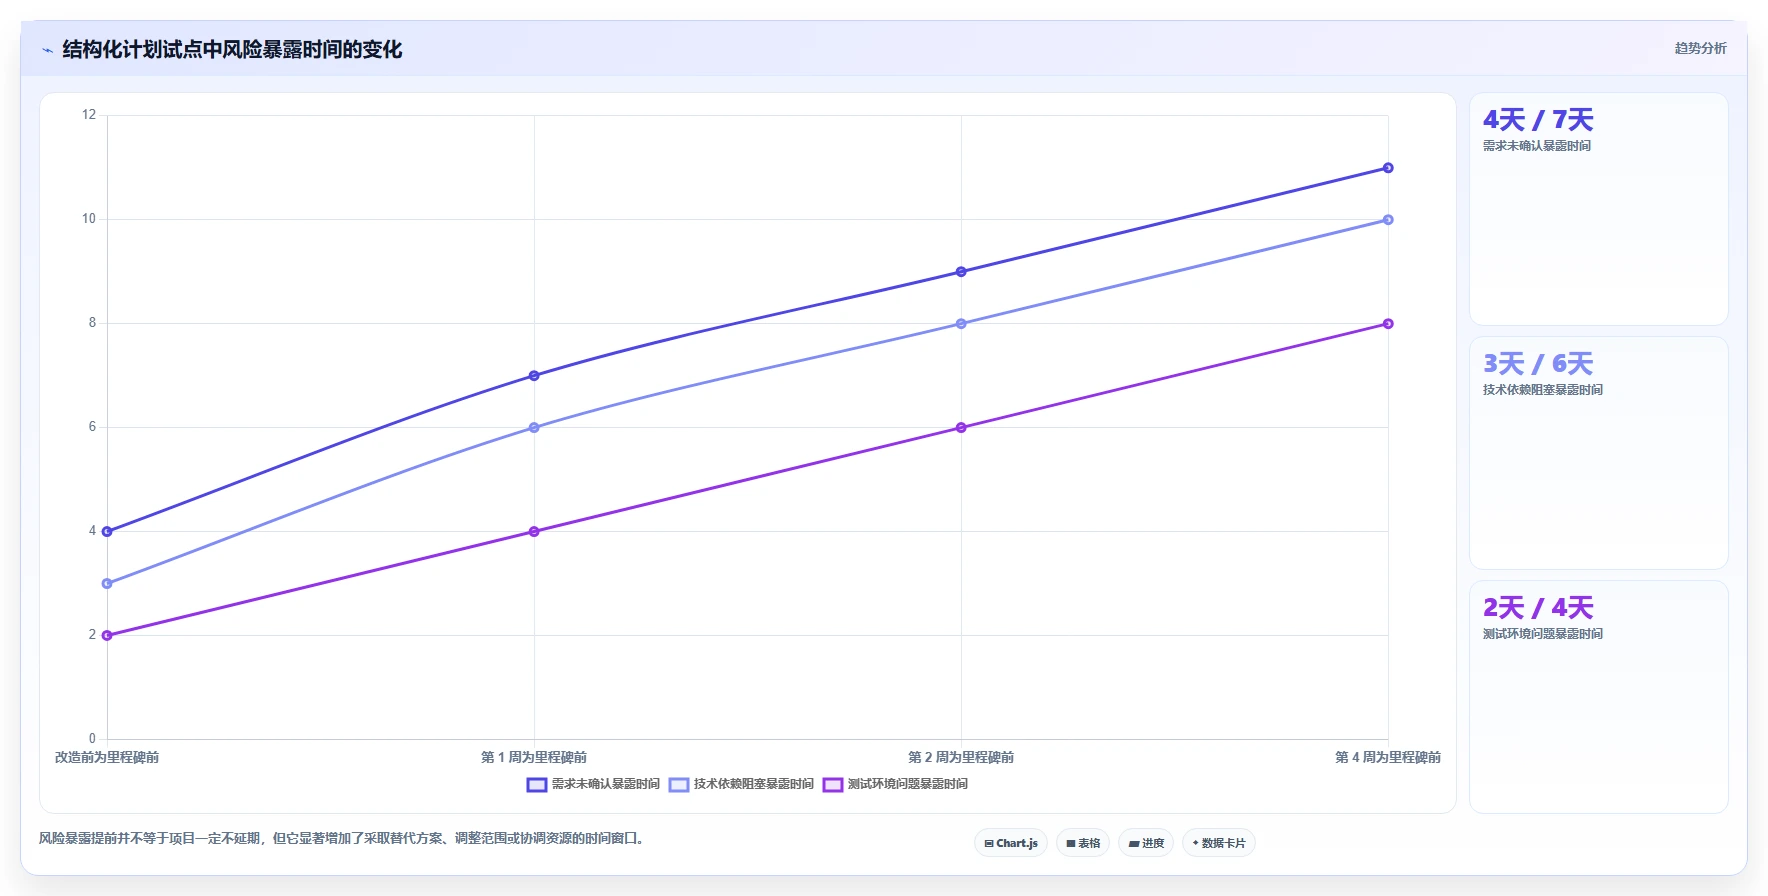
Task: Click the legend label 测试环境问题暴露时间
Action: pyautogui.click(x=908, y=785)
